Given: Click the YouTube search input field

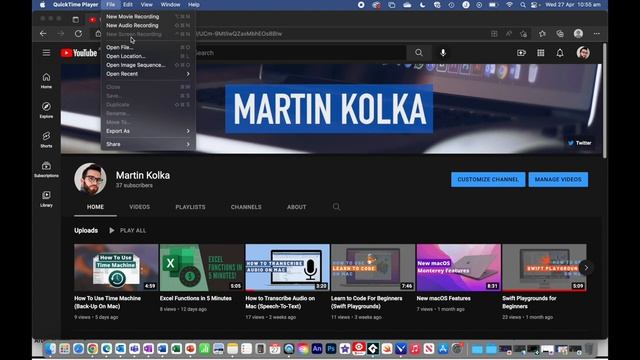Looking at the screenshot, I should point(300,53).
